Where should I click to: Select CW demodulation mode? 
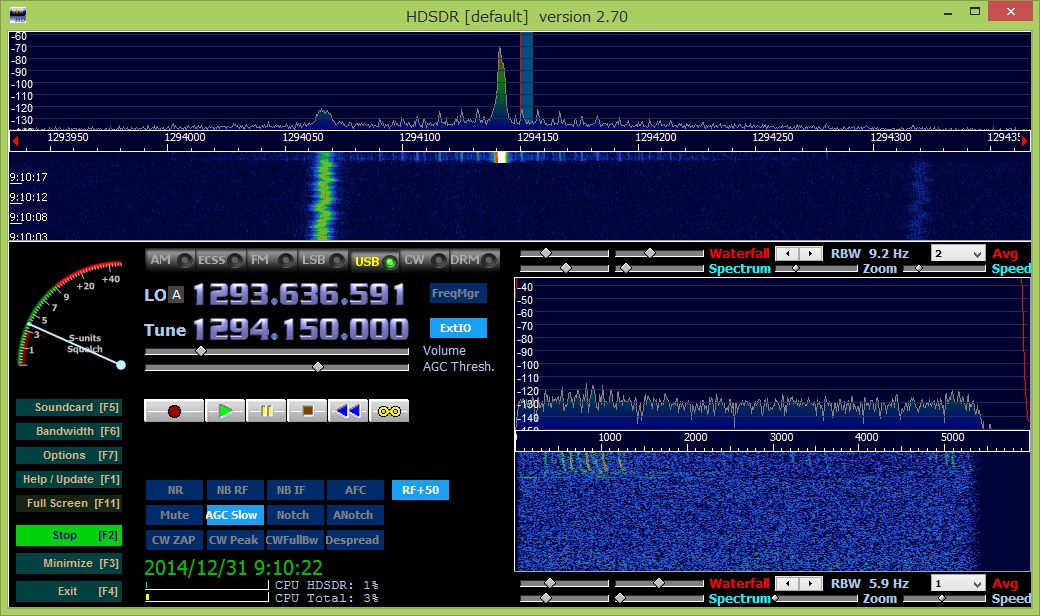tap(424, 260)
